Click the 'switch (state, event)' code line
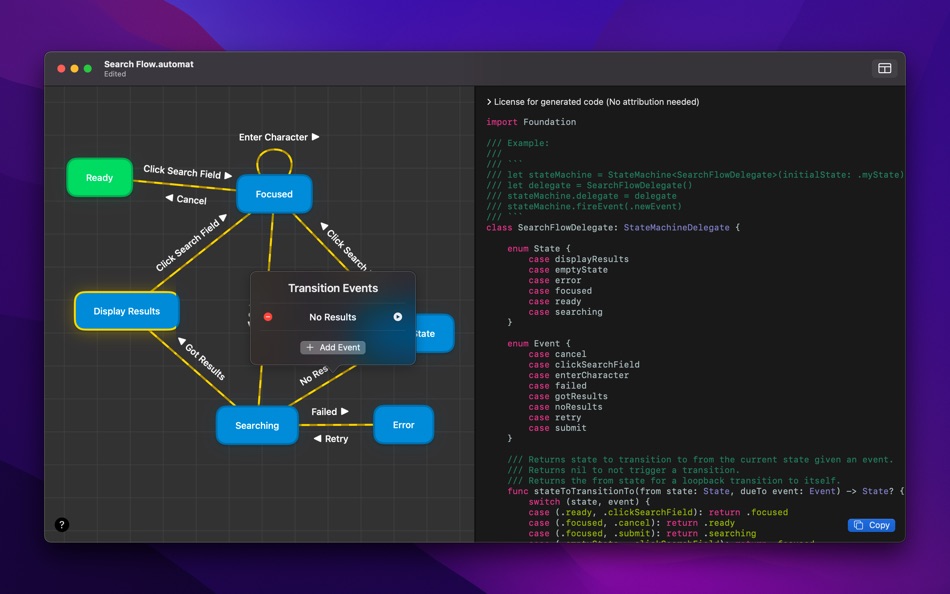Viewport: 950px width, 594px height. tap(588, 502)
